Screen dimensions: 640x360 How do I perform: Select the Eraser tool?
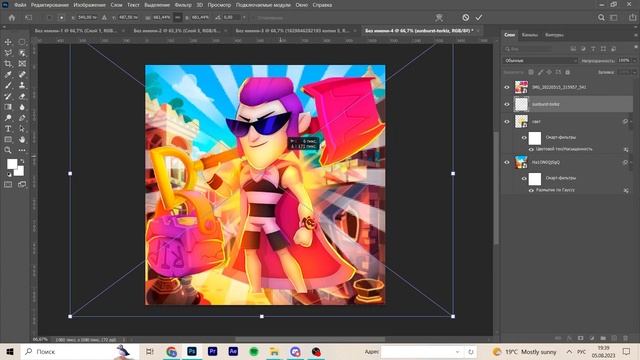(x=22, y=96)
